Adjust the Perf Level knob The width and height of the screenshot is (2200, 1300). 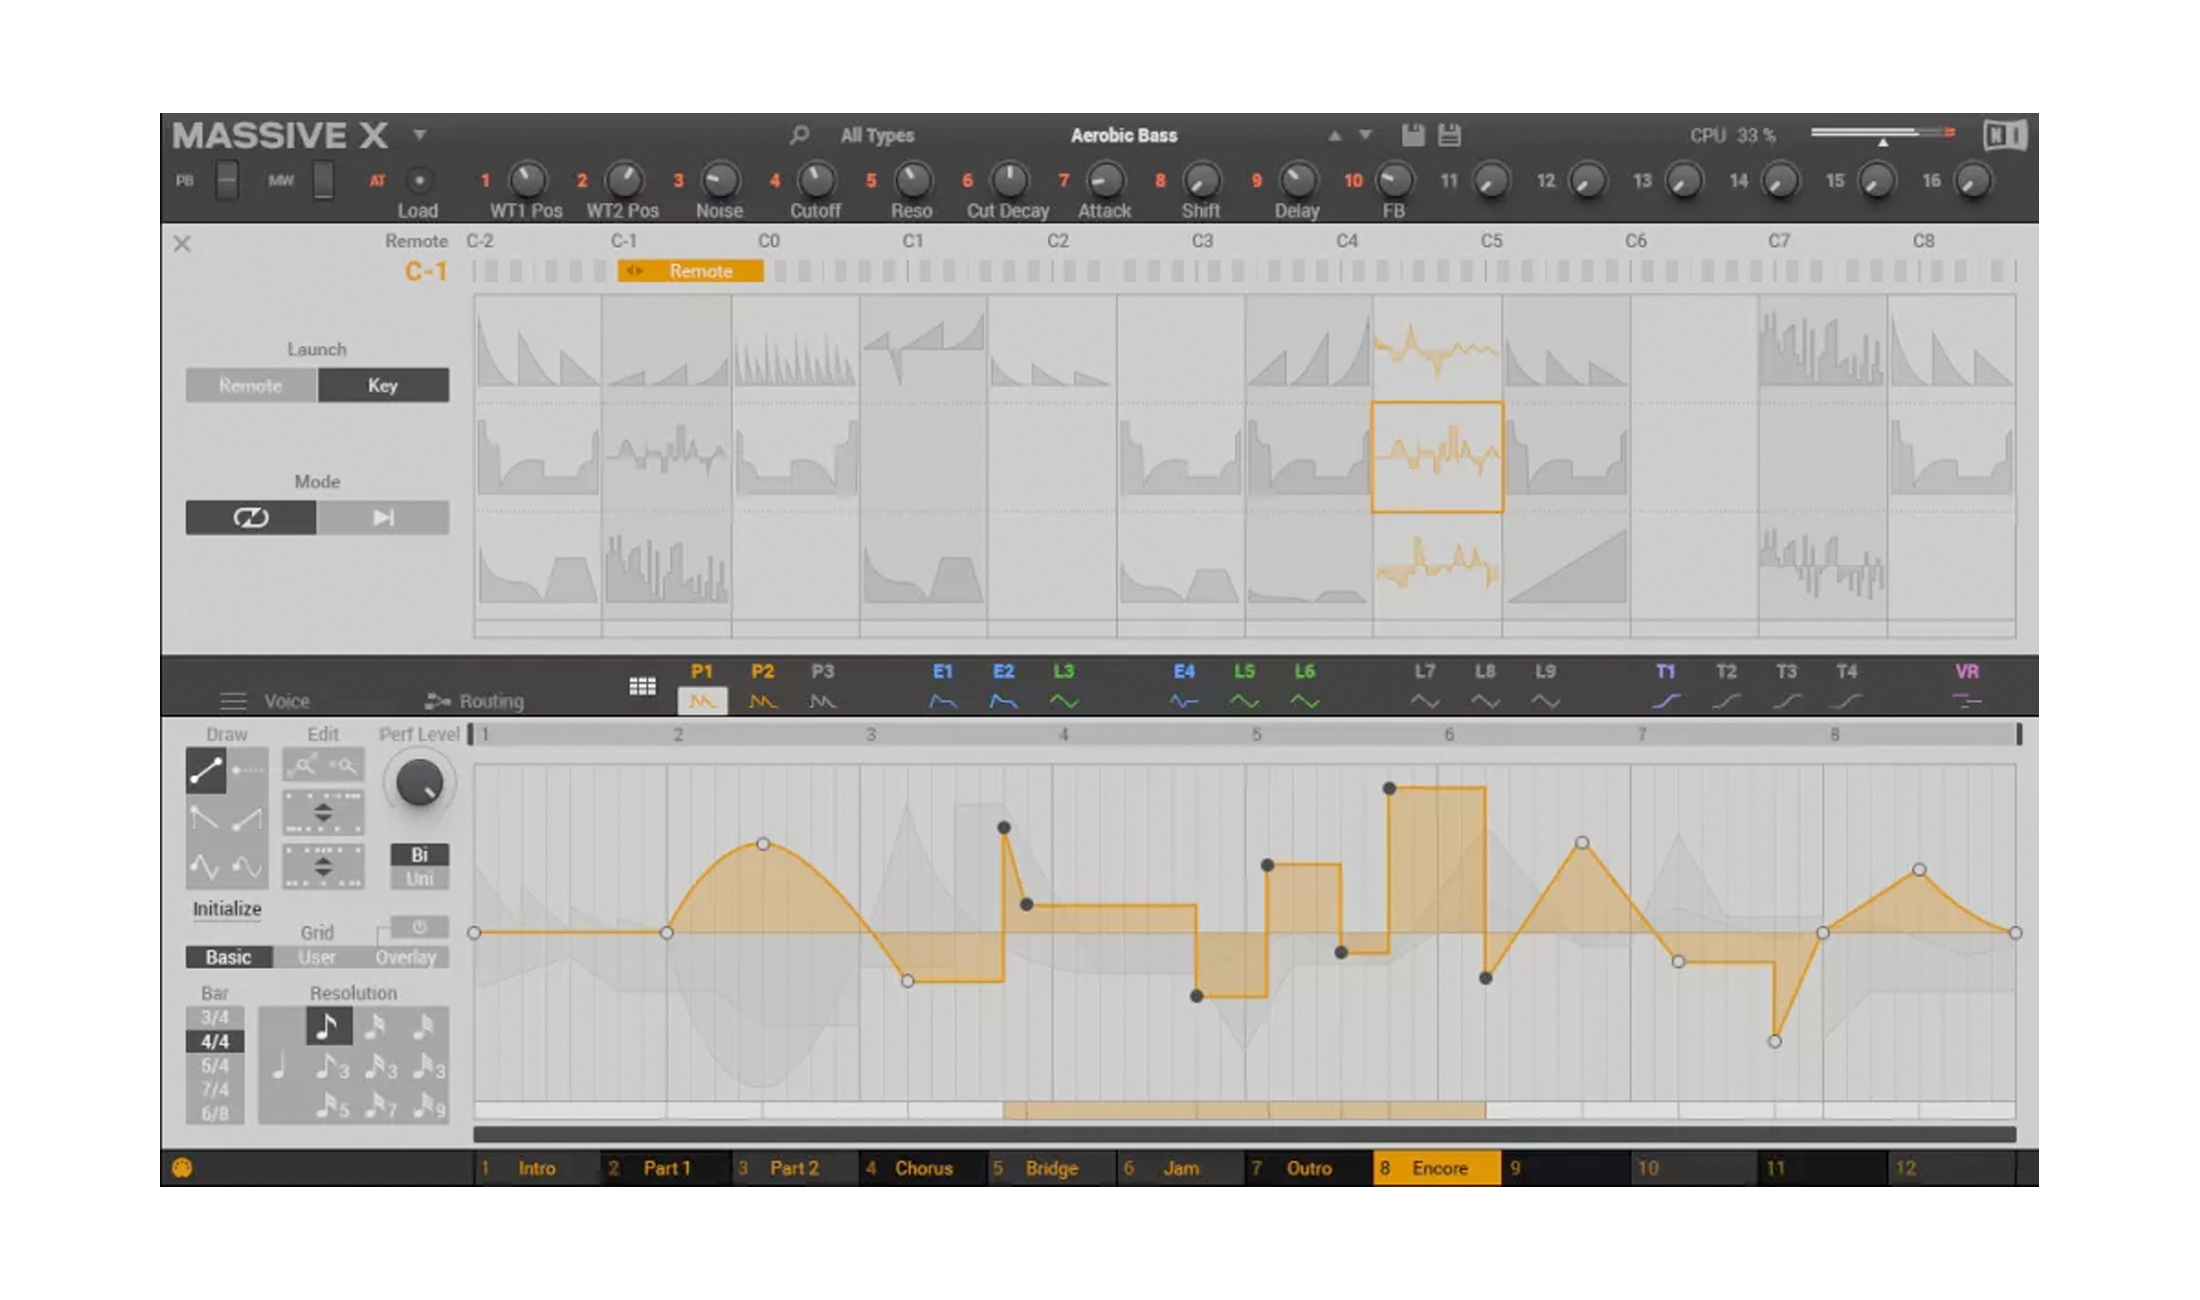click(419, 783)
